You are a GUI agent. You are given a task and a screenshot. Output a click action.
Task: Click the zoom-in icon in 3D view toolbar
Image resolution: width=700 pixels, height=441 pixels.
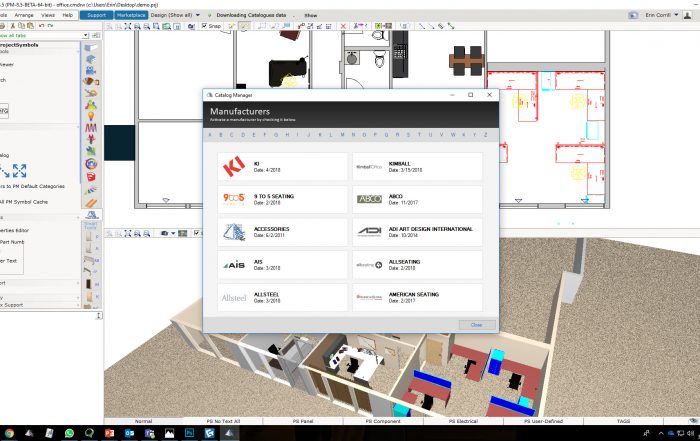[x=137, y=233]
